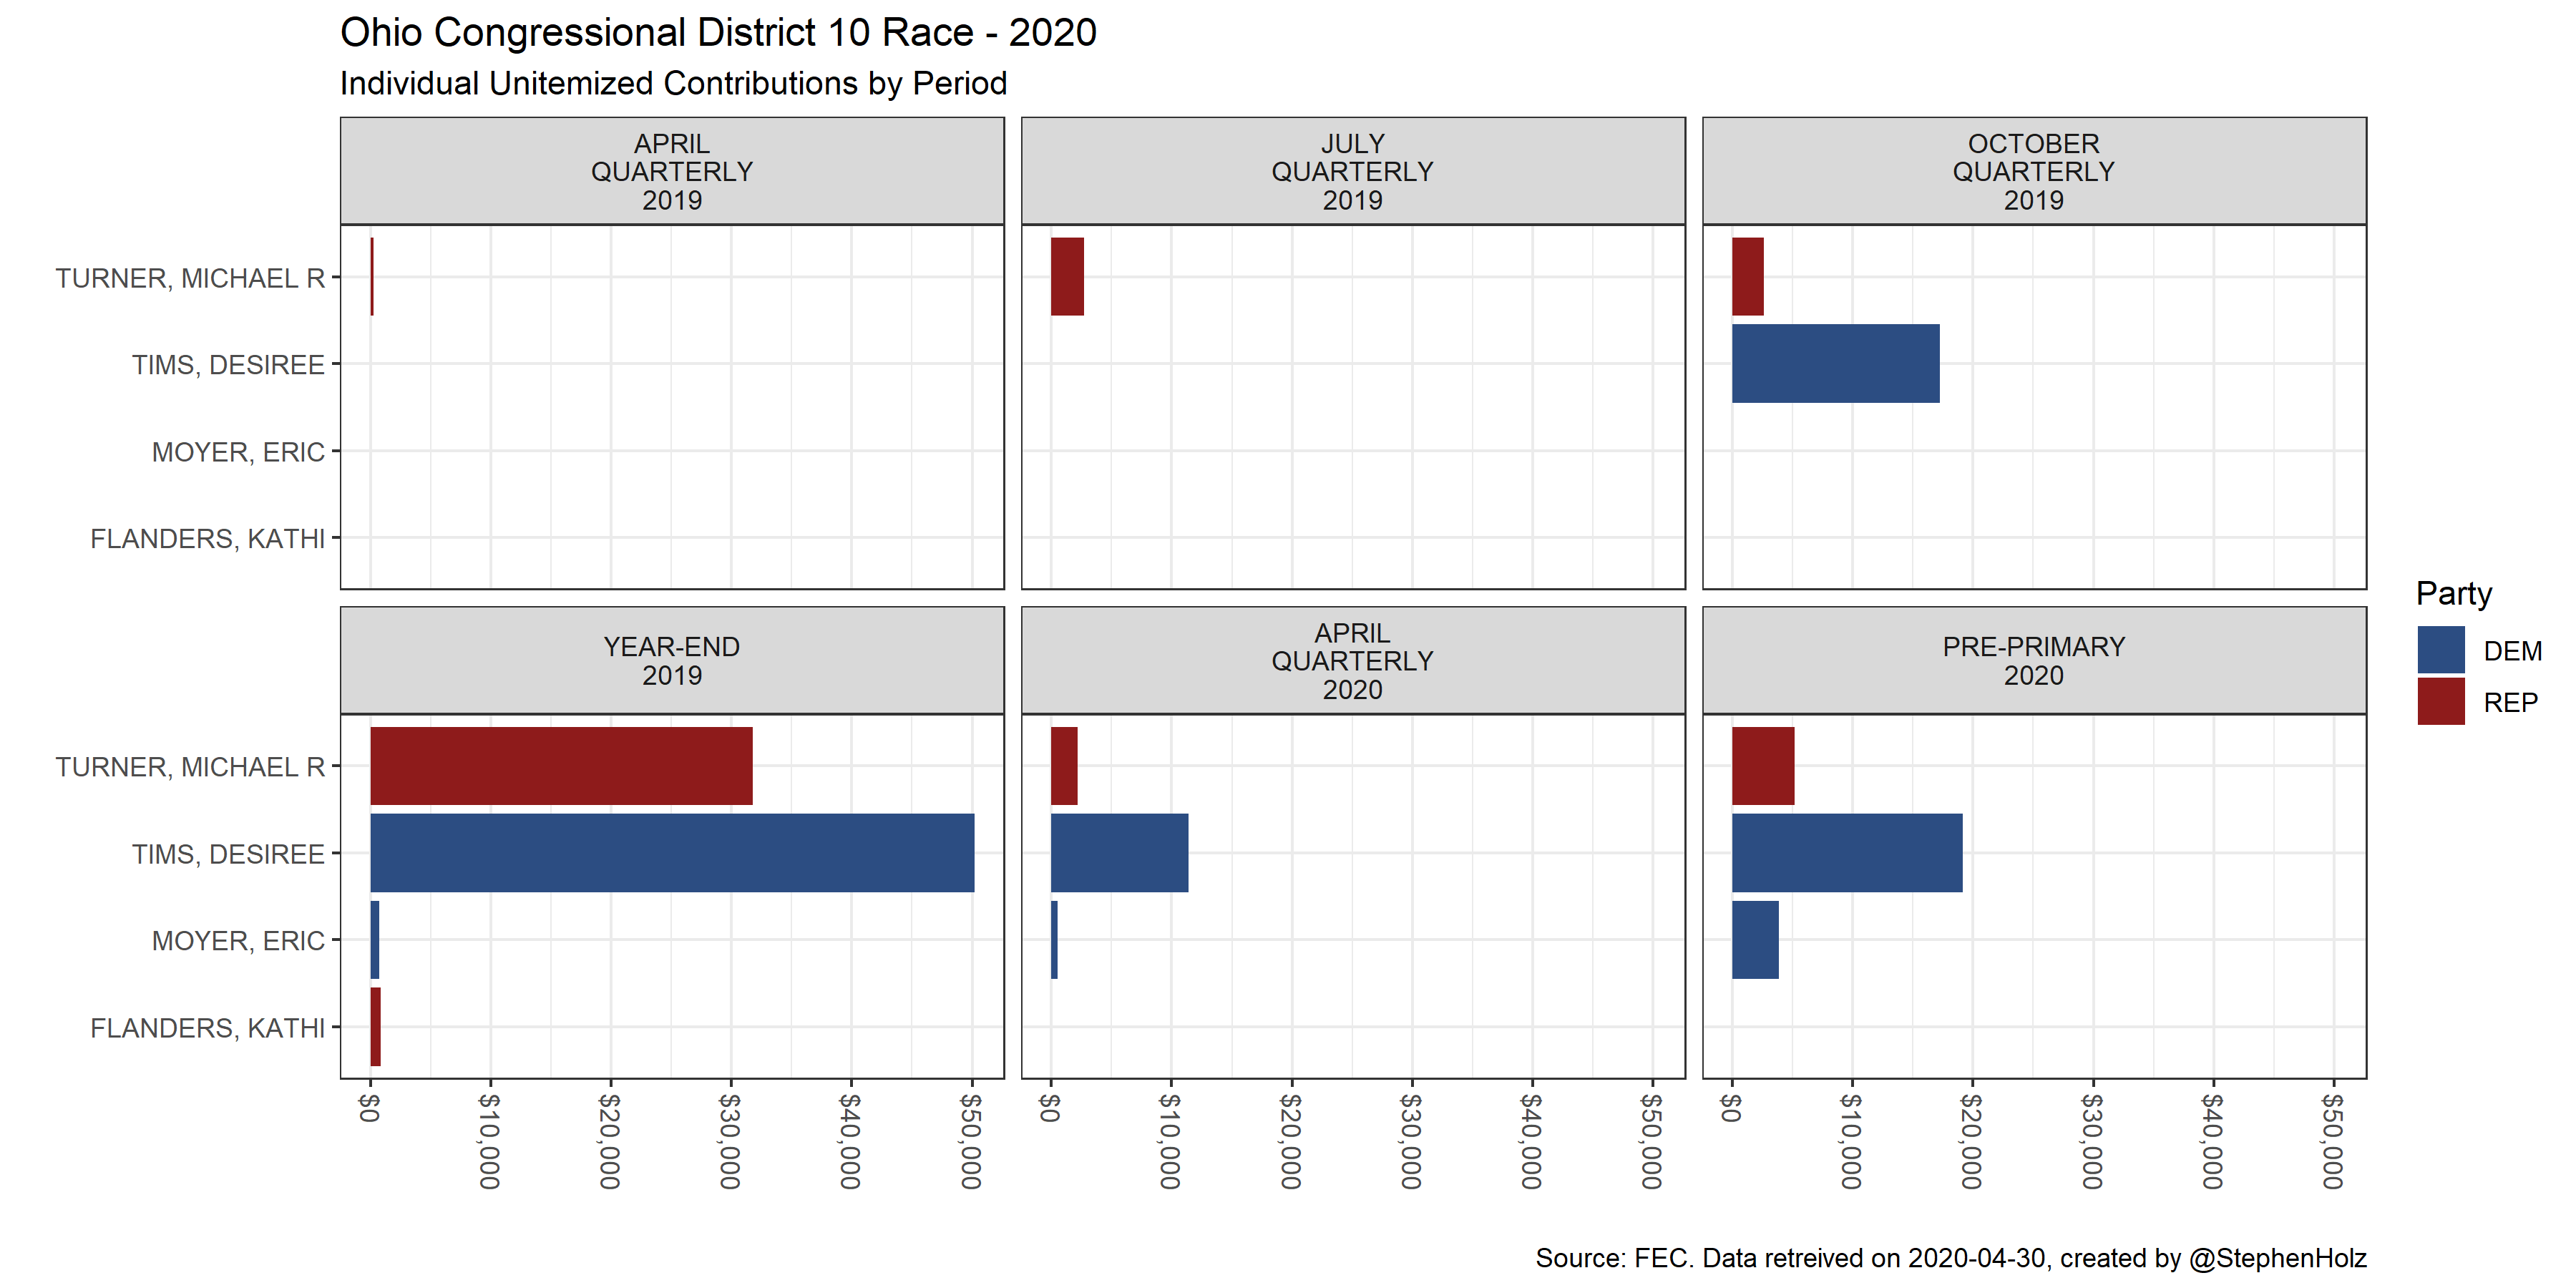This screenshot has width=2576, height=1288.
Task: Click the chart title Ohio Congressional District 10
Action: coord(718,33)
